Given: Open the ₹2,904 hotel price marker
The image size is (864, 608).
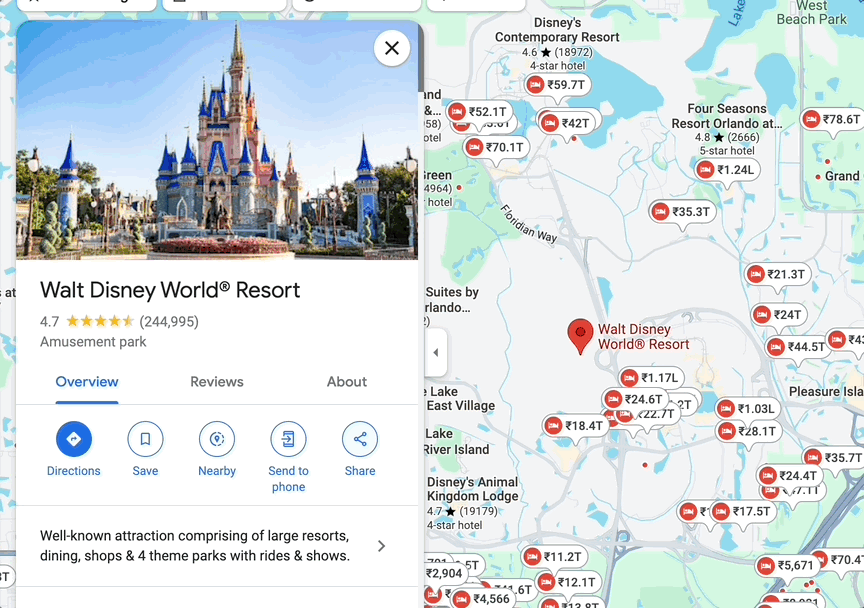Looking at the screenshot, I should (x=444, y=573).
